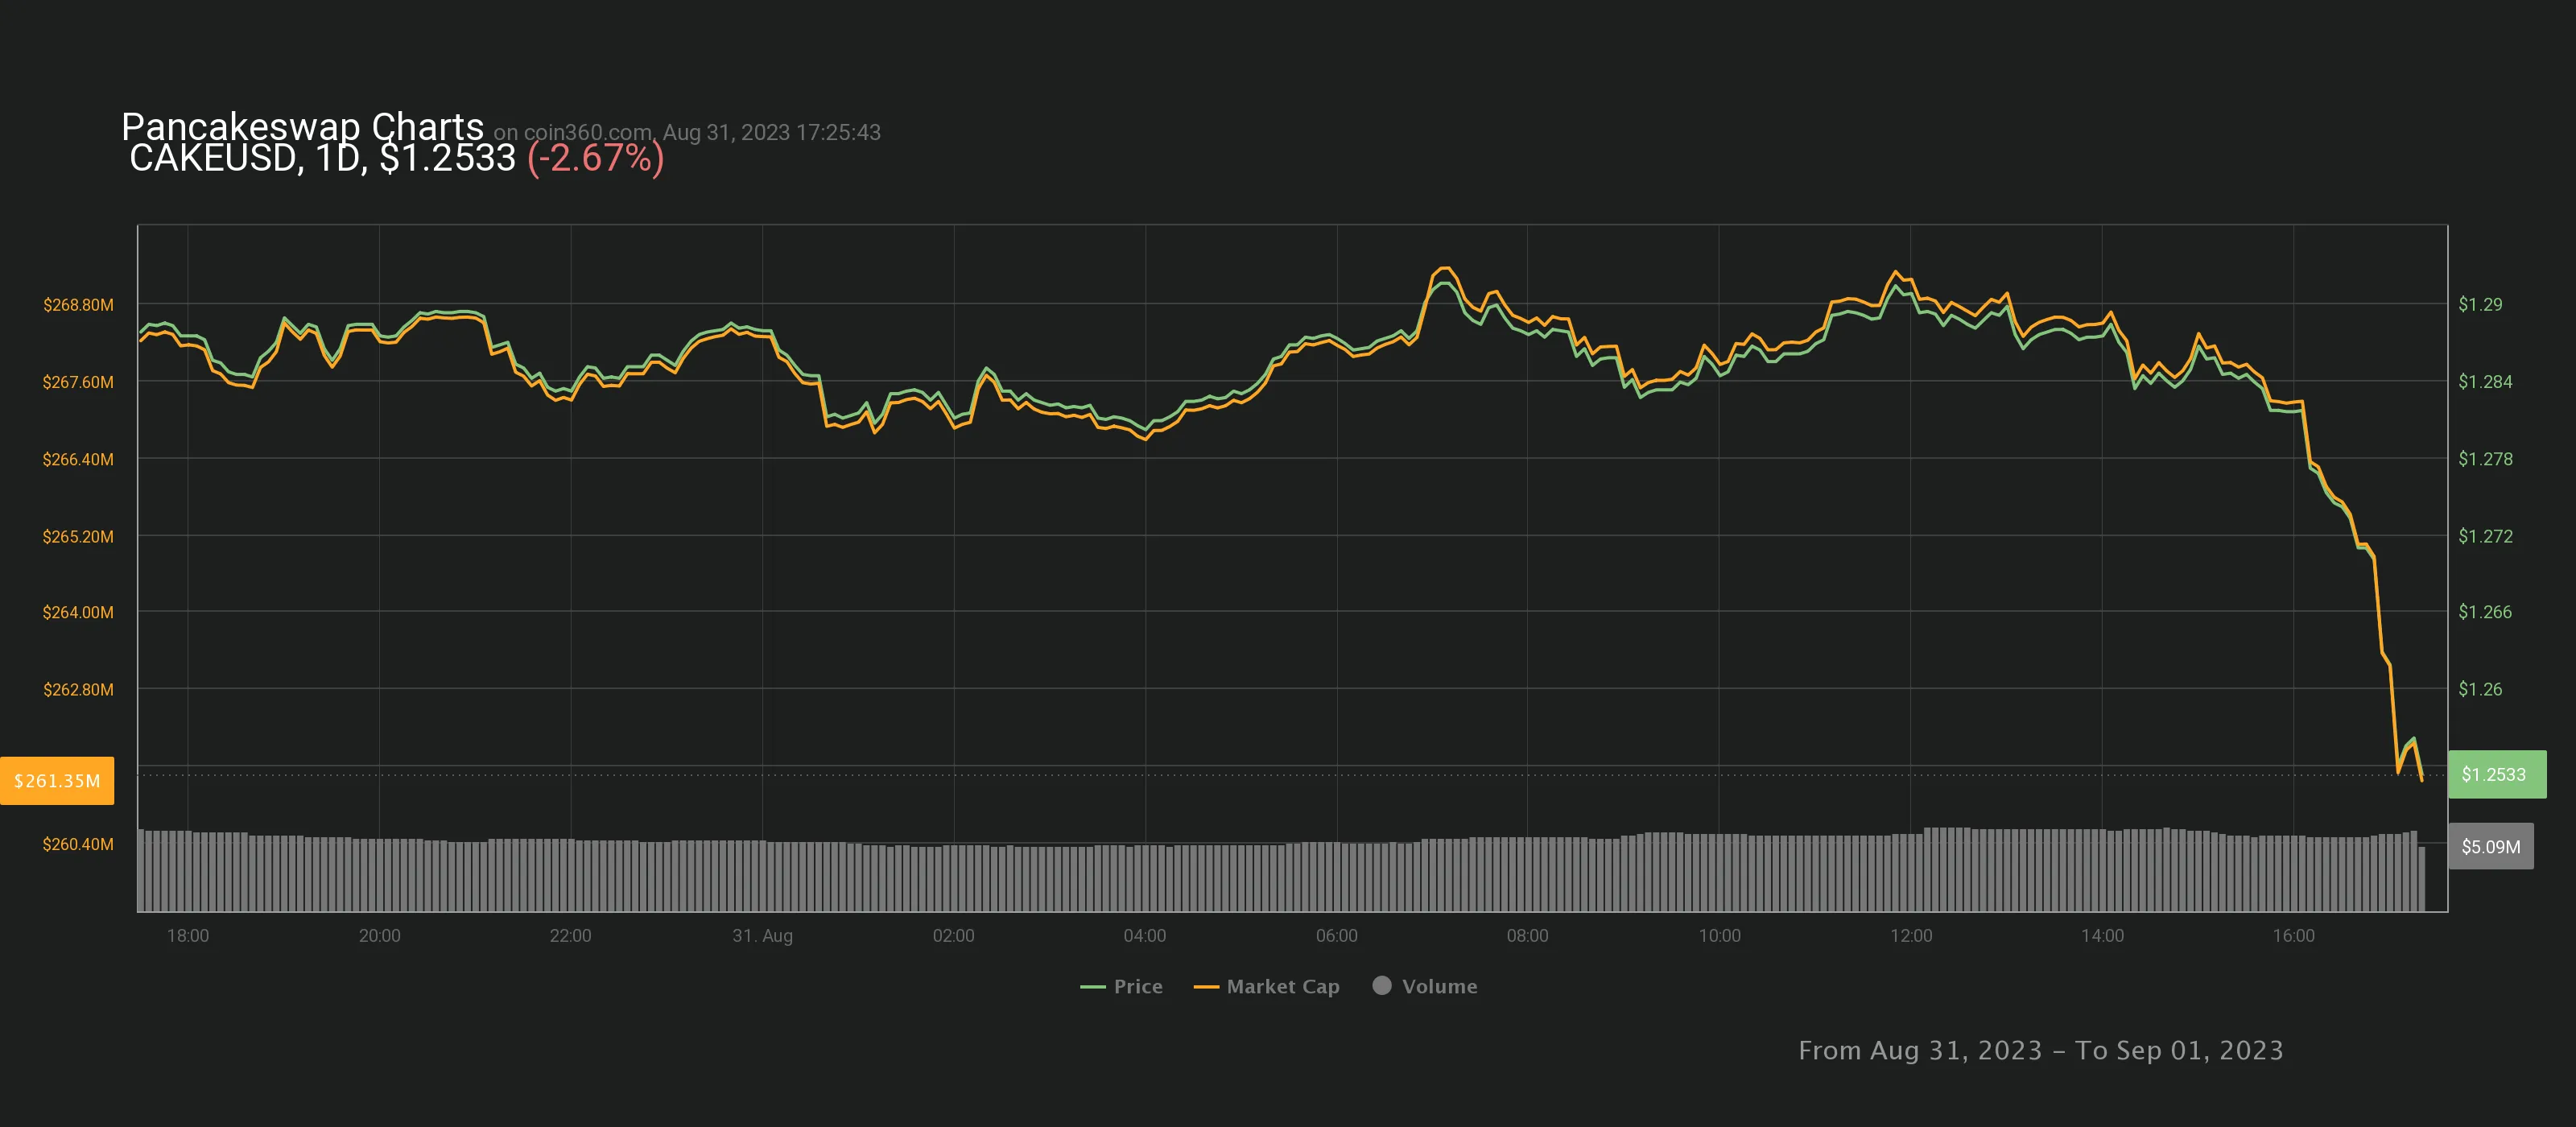This screenshot has width=2576, height=1127.
Task: Click the 06:00 time axis label
Action: [1336, 935]
